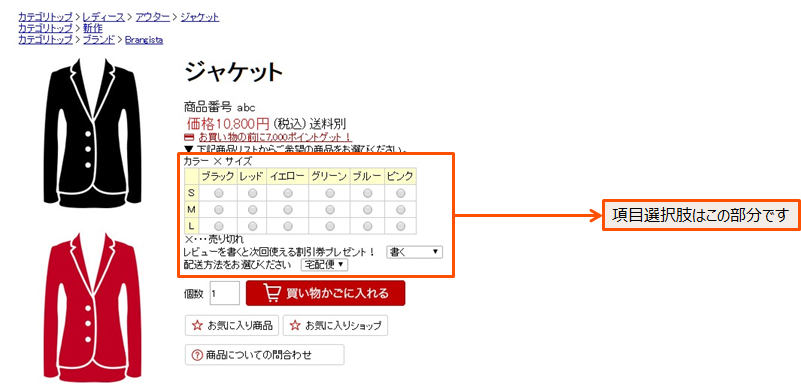Select size L in ピンク radio button
This screenshot has width=801, height=384.
click(x=401, y=226)
